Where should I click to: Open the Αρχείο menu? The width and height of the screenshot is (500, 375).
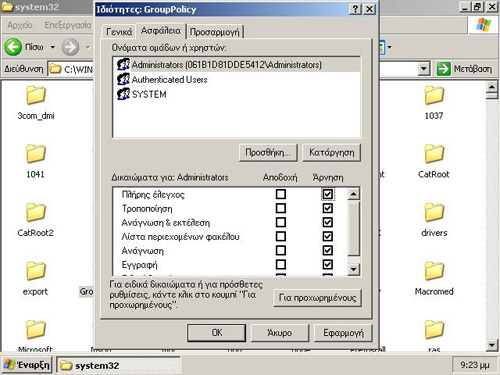pos(20,25)
